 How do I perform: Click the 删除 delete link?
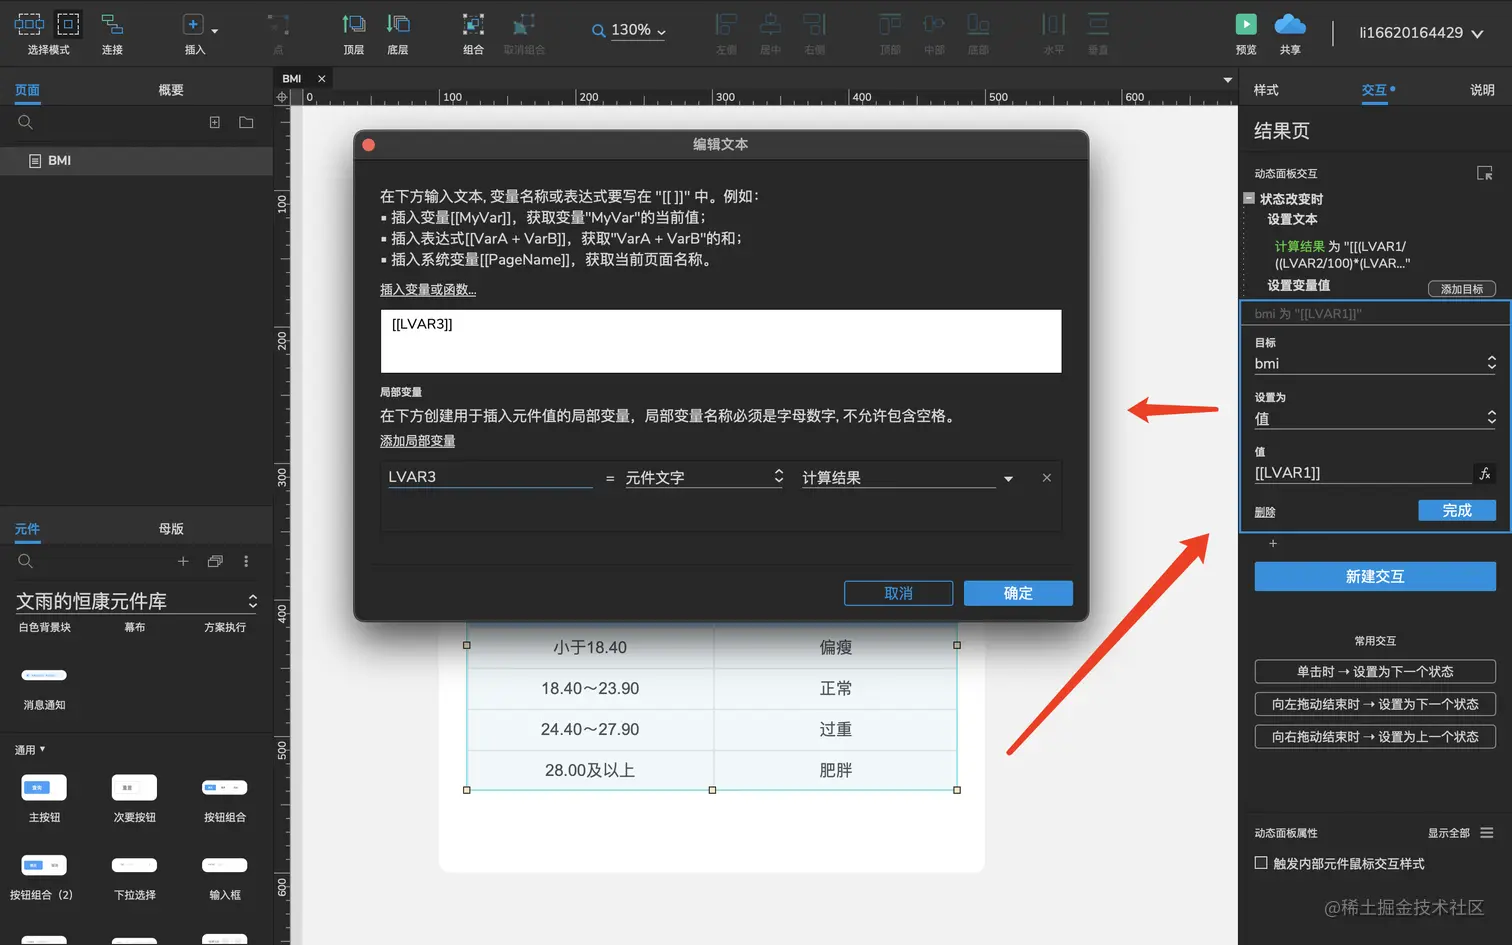(x=1265, y=512)
